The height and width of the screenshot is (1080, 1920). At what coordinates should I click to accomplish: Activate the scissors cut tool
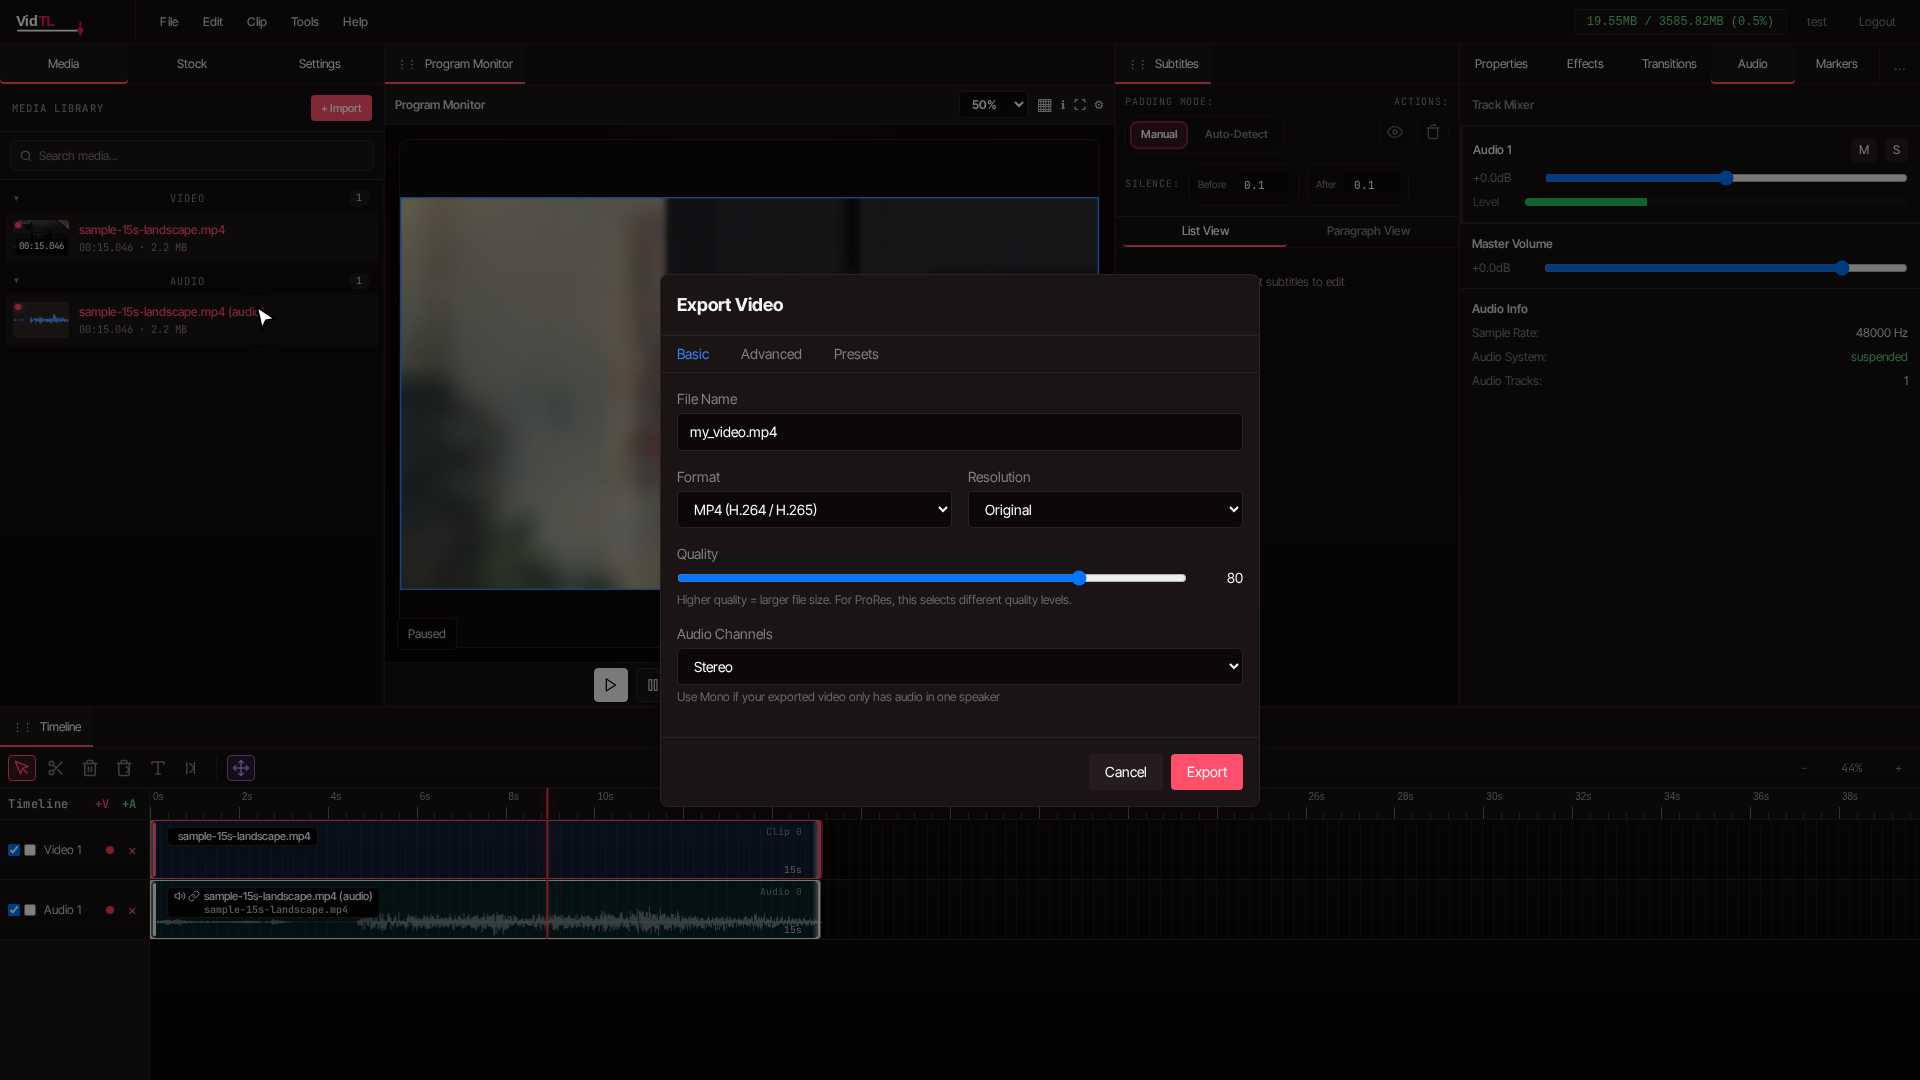[x=56, y=768]
